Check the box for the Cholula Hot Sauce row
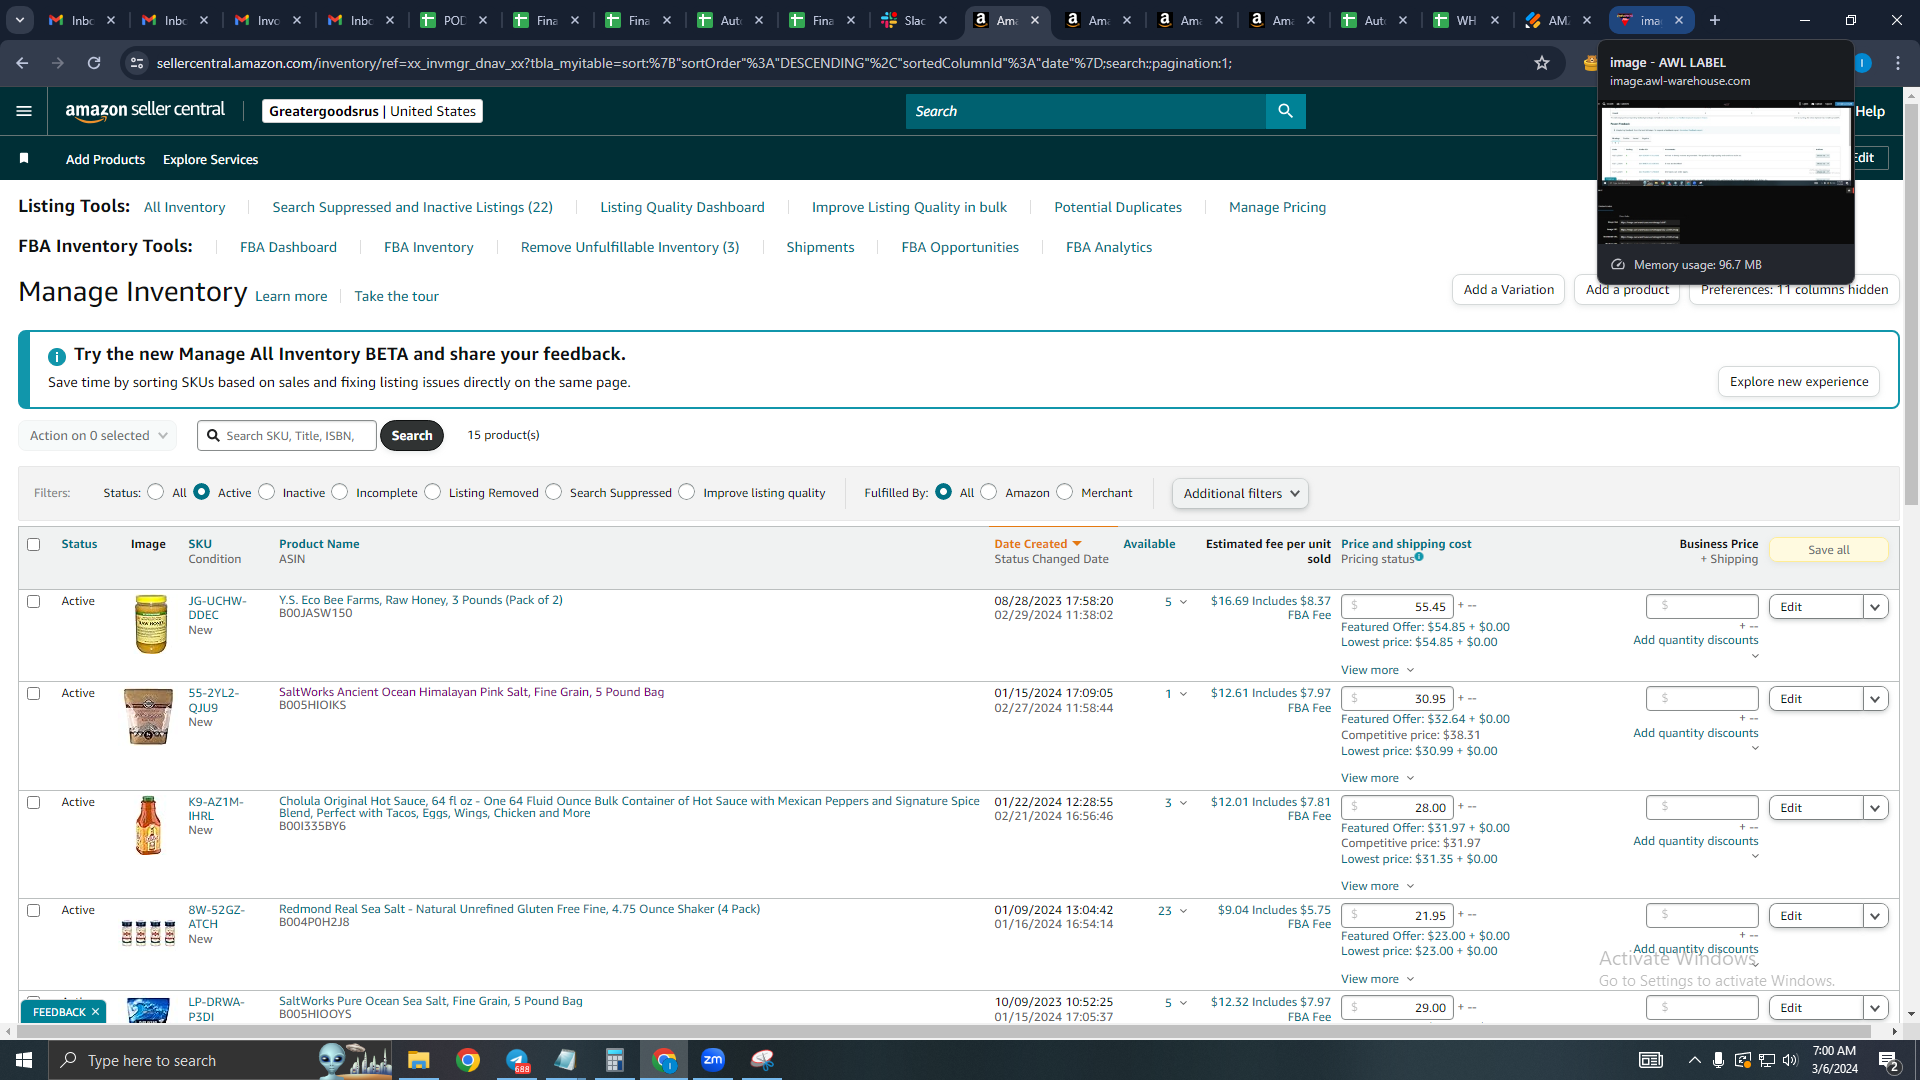Image resolution: width=1920 pixels, height=1080 pixels. pyautogui.click(x=34, y=802)
